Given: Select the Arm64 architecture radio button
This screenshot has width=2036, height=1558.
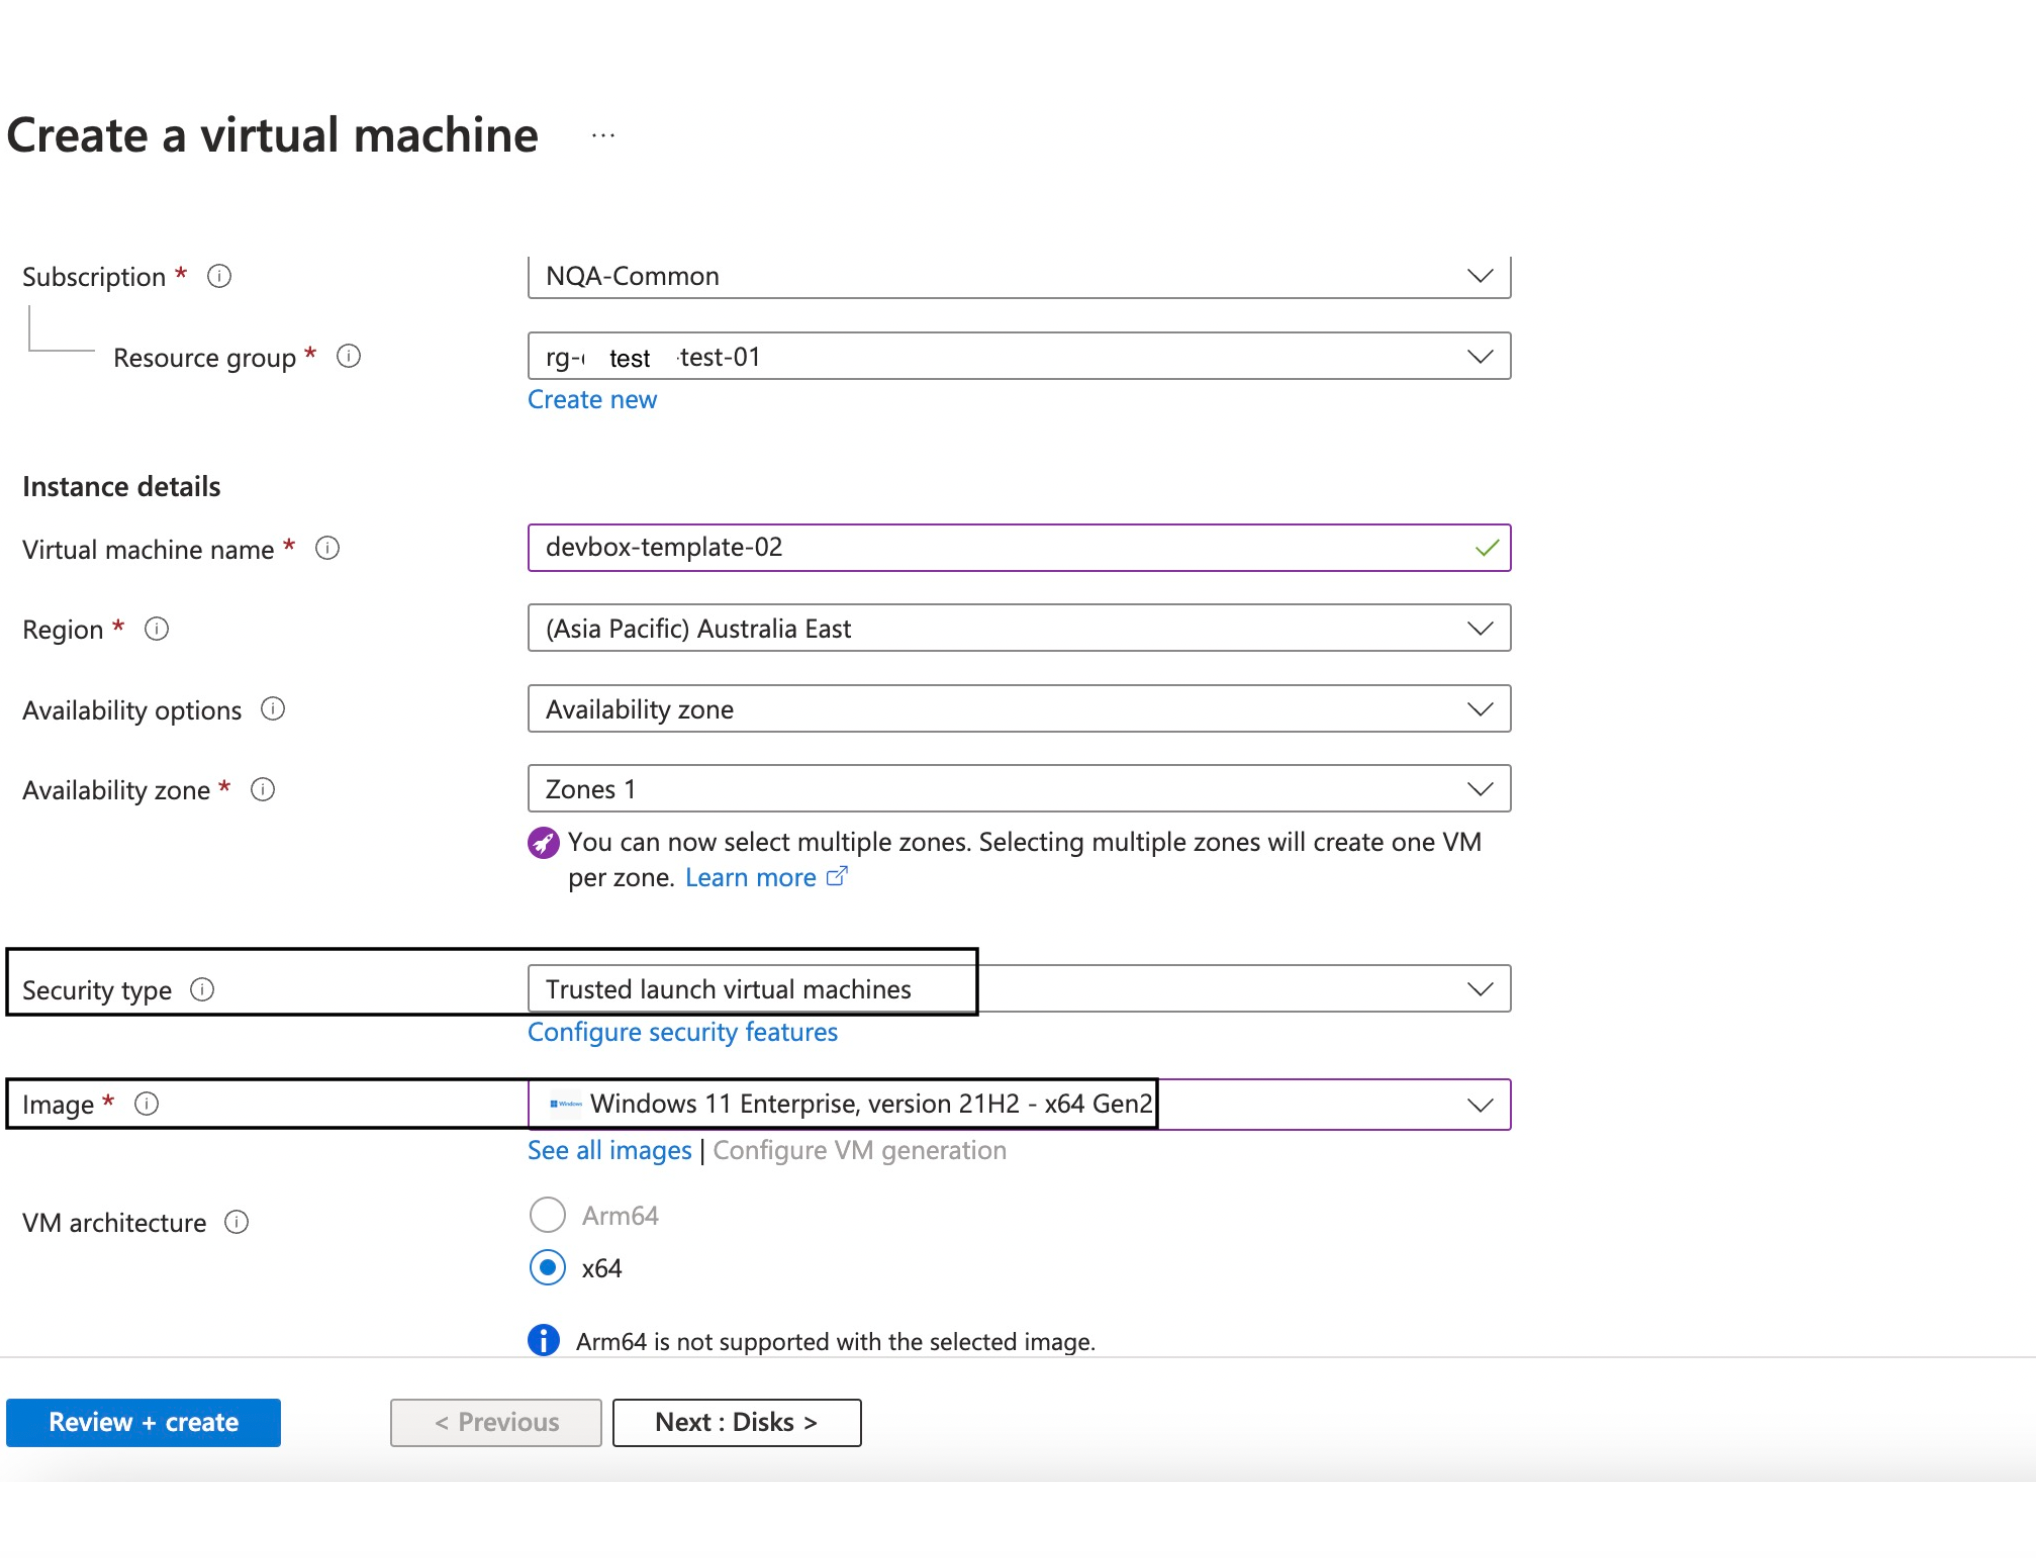Looking at the screenshot, I should click(547, 1215).
